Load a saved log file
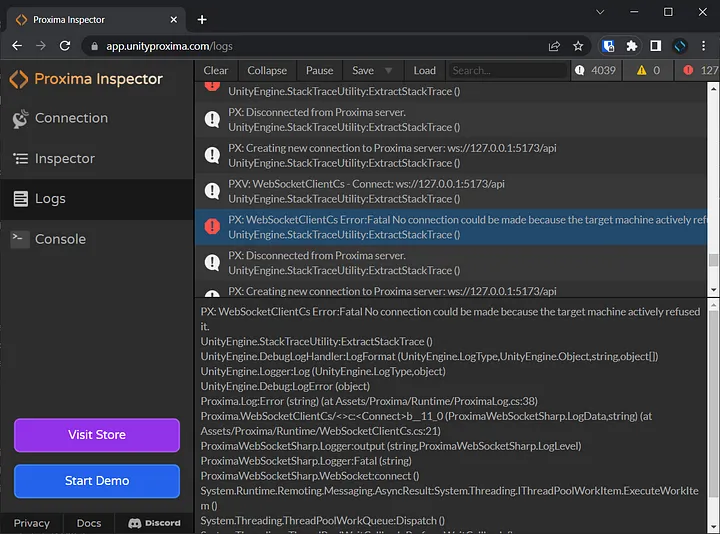 pos(424,71)
